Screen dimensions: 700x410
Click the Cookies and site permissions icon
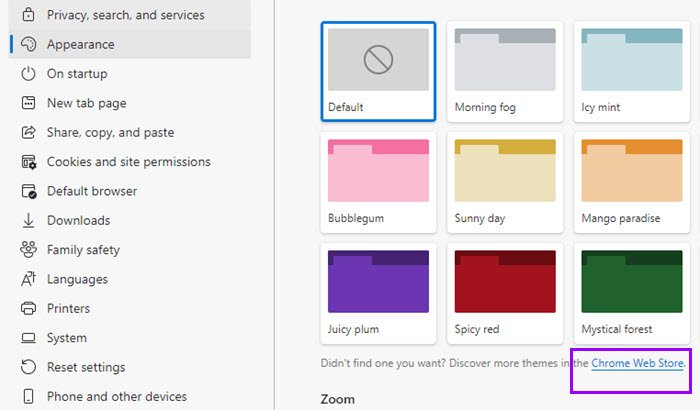[x=29, y=162]
